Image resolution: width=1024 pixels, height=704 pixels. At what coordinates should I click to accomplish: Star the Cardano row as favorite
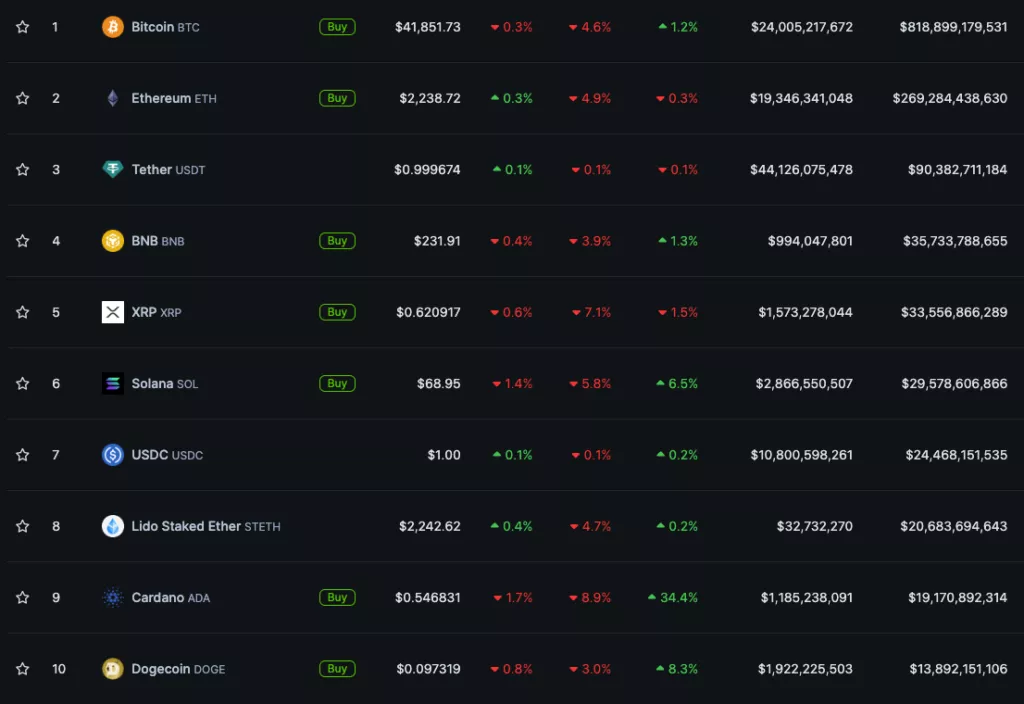pos(23,598)
